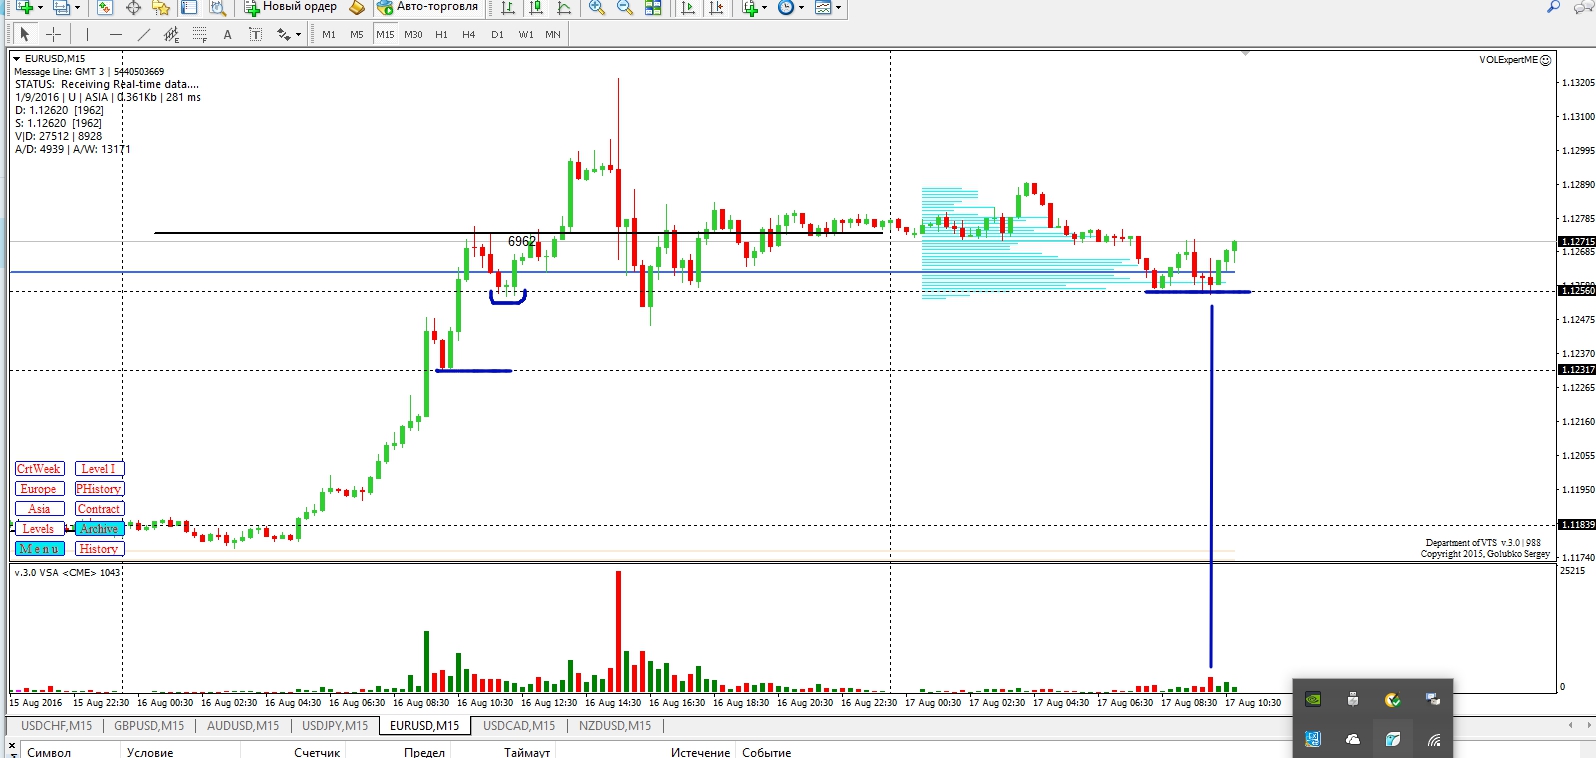Toggle chart shift icon
This screenshot has height=758, width=1596.
716,7
